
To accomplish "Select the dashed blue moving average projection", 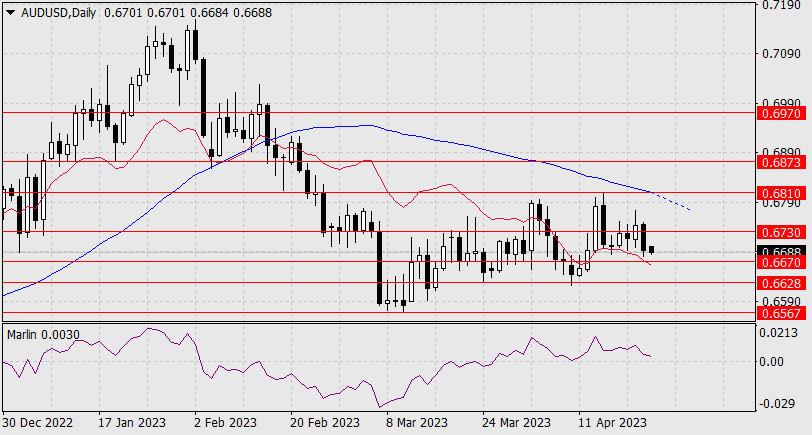I will [672, 201].
